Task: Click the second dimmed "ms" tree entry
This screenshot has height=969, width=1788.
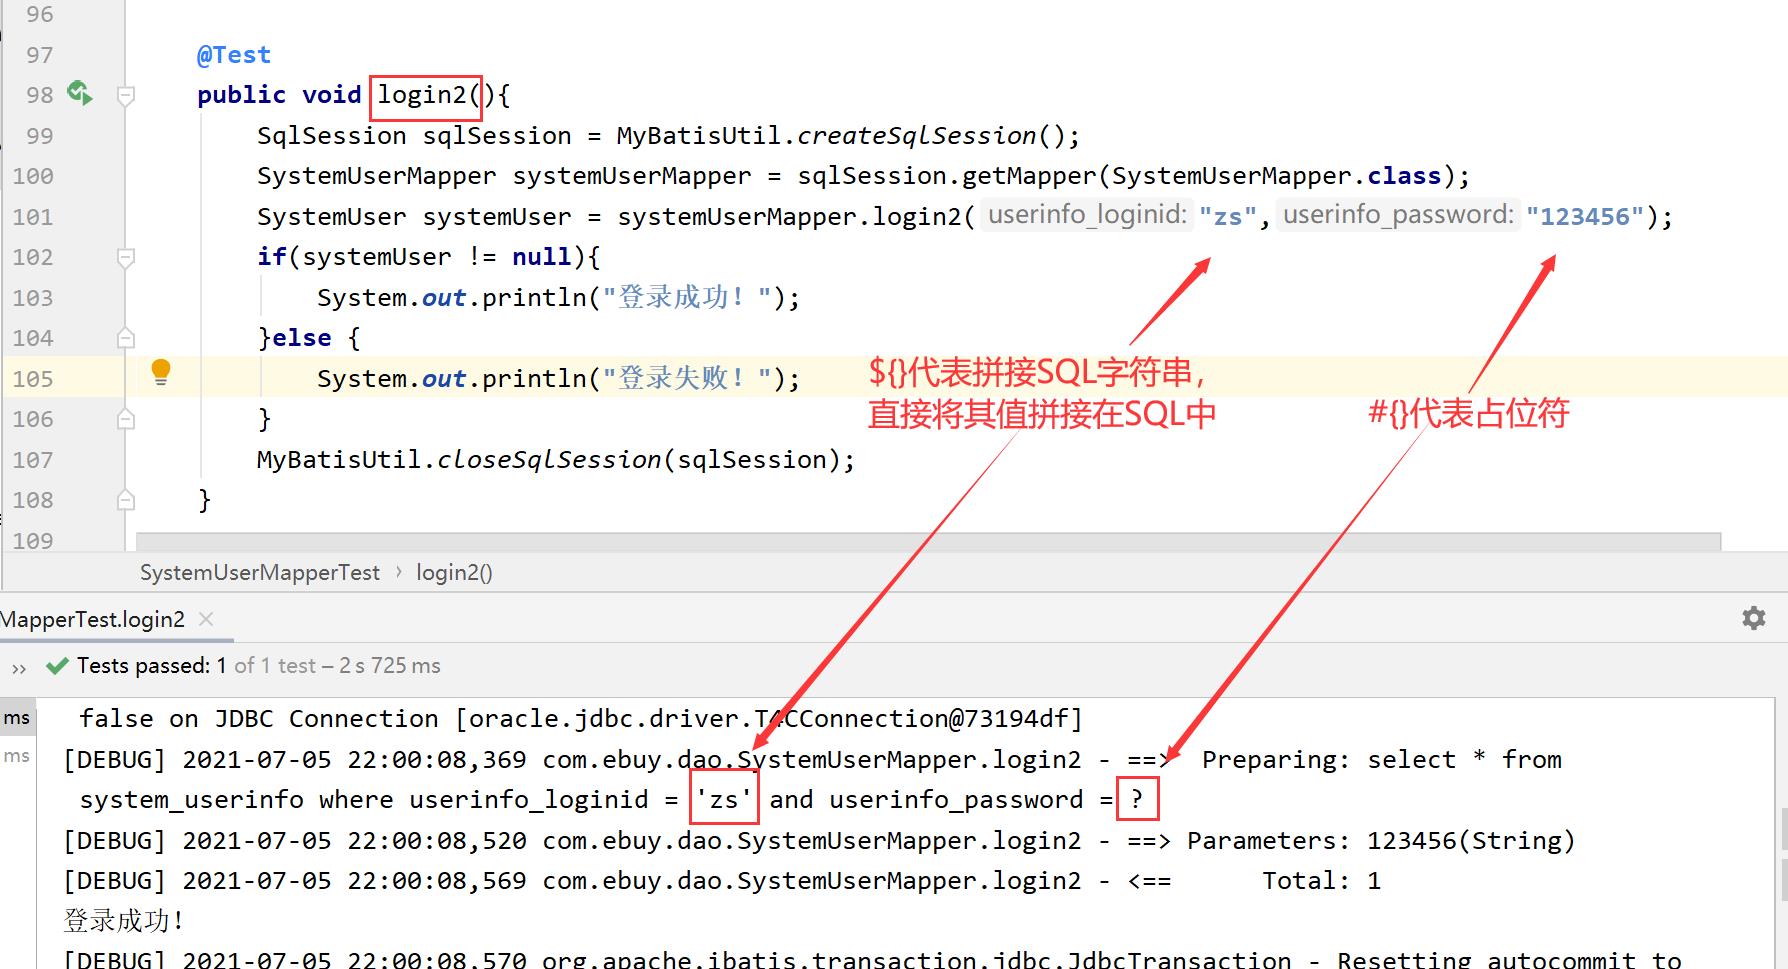Action: 16,756
